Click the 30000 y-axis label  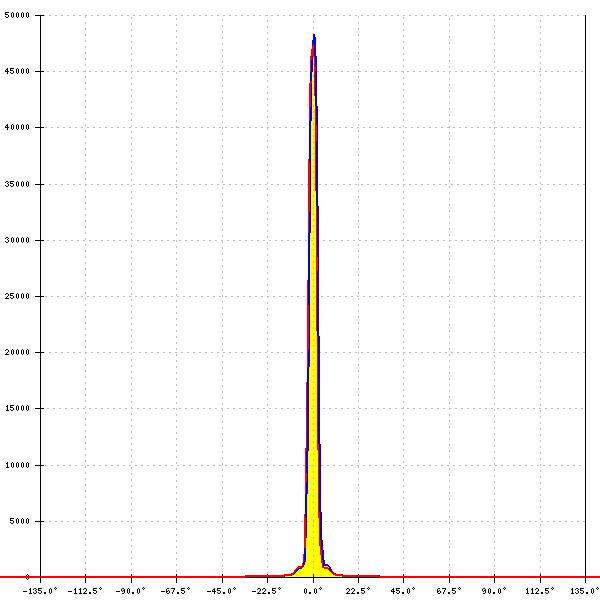[17, 240]
